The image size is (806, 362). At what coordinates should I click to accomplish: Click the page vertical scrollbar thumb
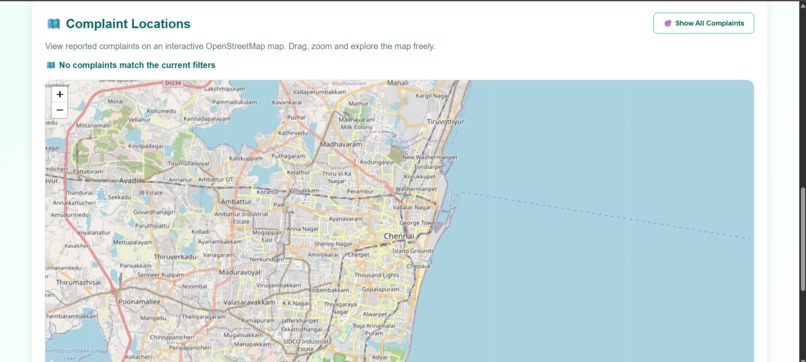coord(802,239)
